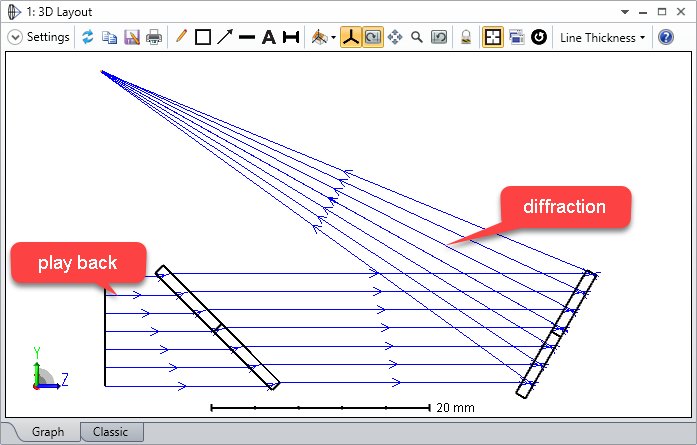Copy the layout to clipboard icon
This screenshot has height=445, width=697.
(109, 37)
